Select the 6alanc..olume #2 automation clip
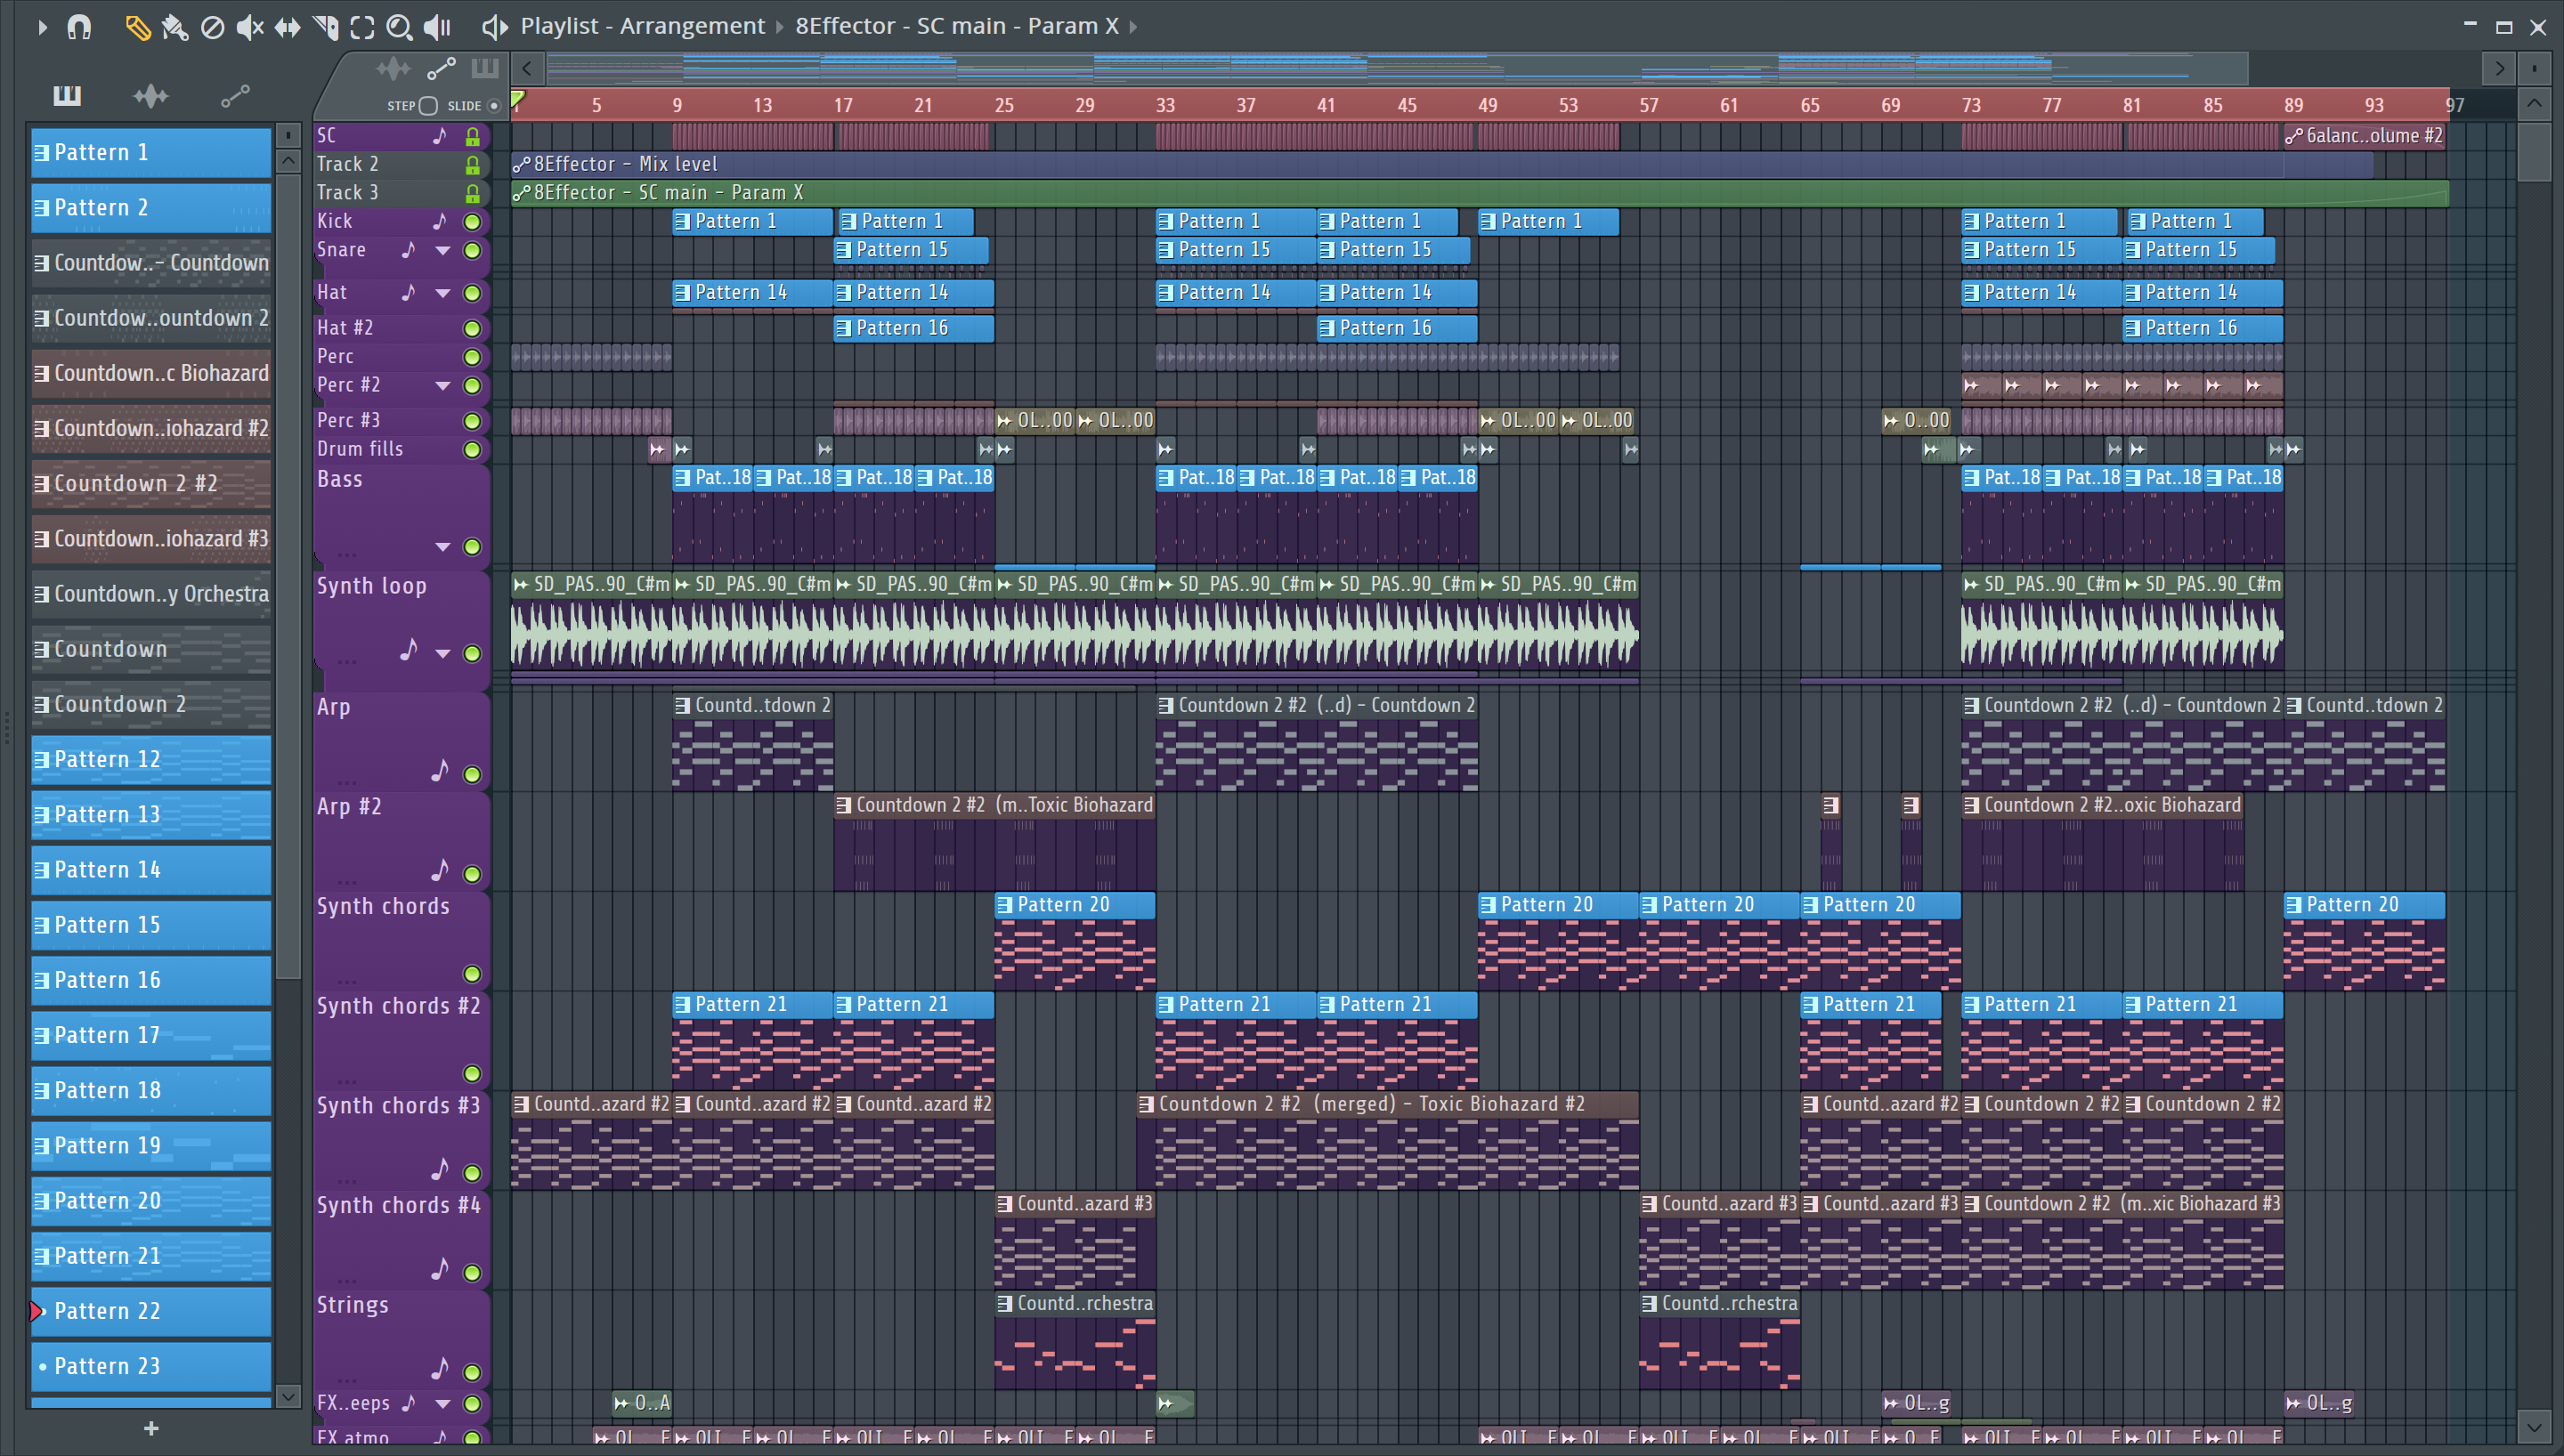Image resolution: width=2564 pixels, height=1456 pixels. (2365, 136)
